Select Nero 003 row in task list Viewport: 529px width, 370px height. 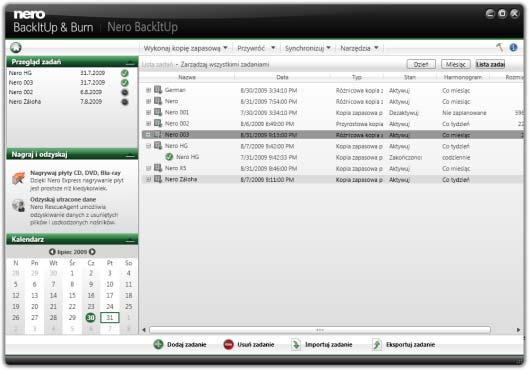coord(332,135)
